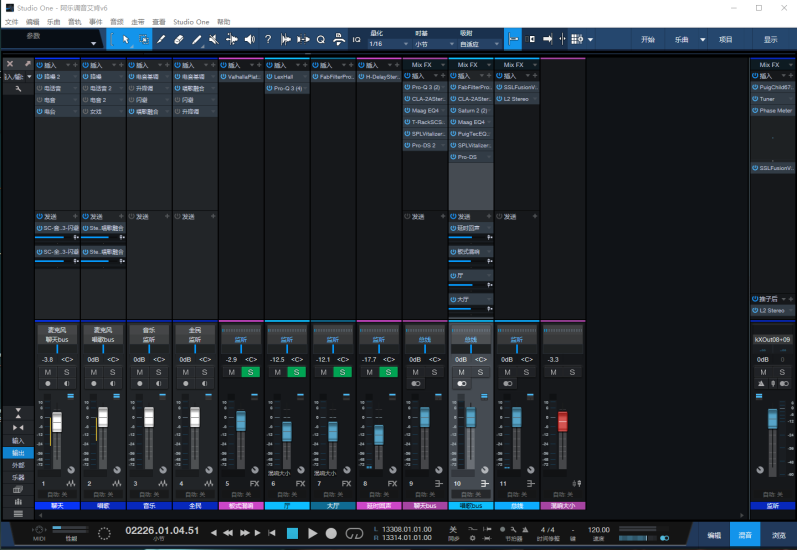
Task: Open the Snap mode dropdown
Action: point(480,44)
